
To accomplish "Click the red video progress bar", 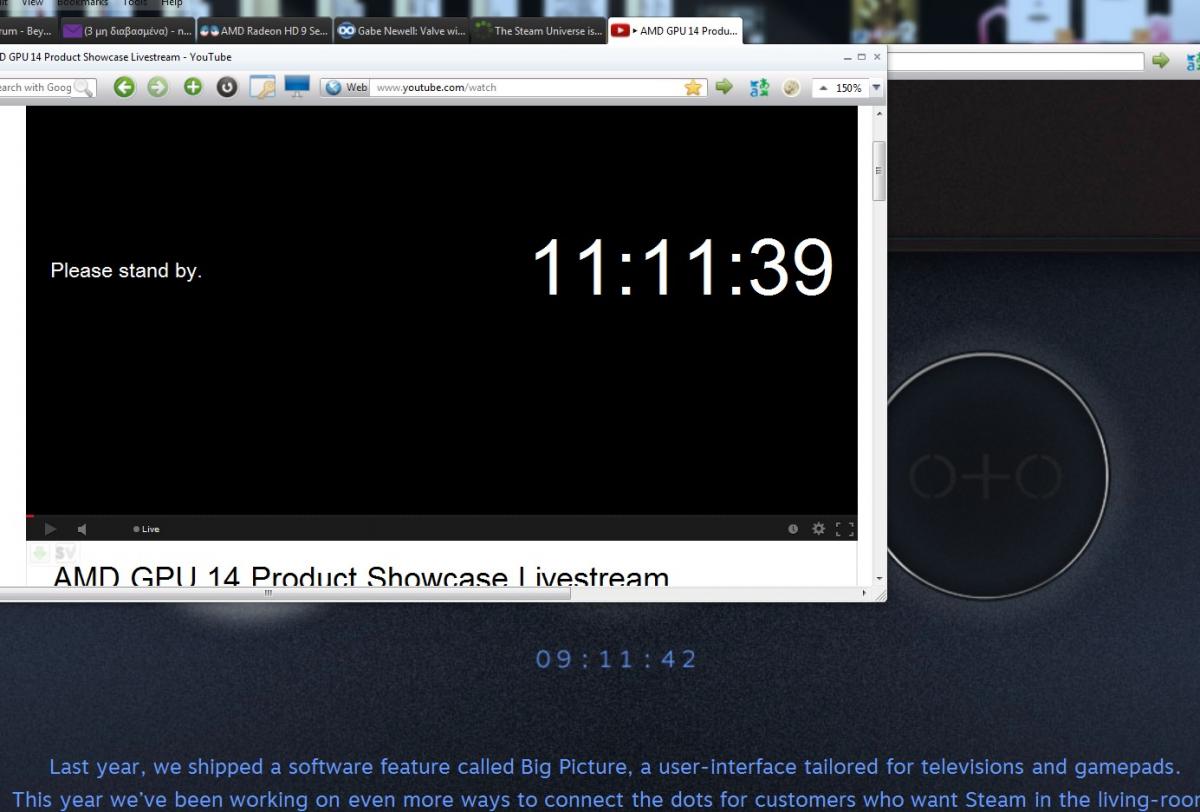I will (x=30, y=516).
